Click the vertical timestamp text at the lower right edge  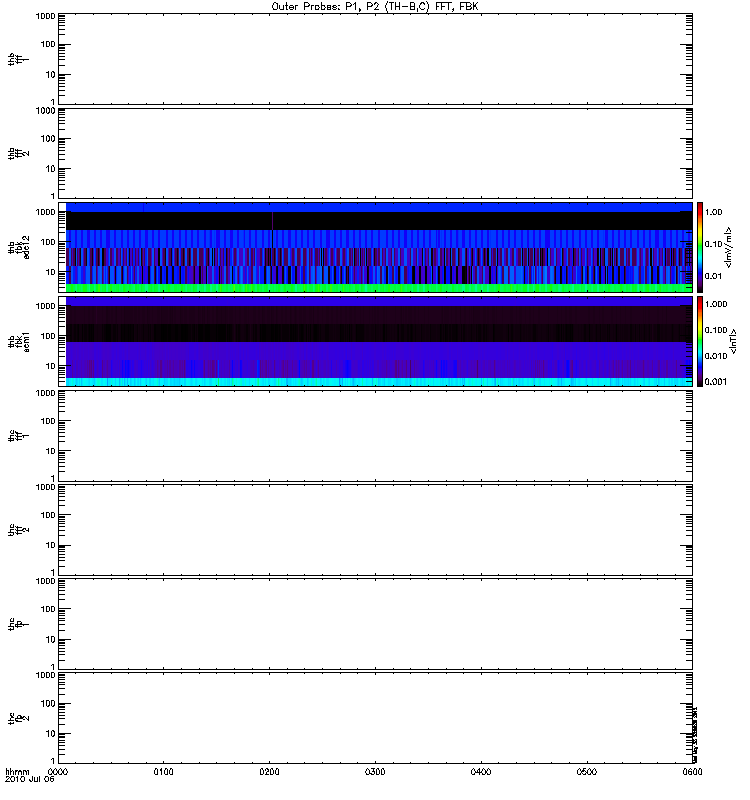pos(695,735)
